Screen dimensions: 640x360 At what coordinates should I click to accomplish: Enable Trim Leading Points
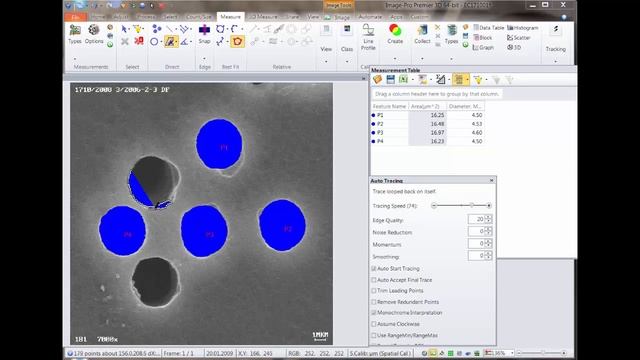(373, 291)
